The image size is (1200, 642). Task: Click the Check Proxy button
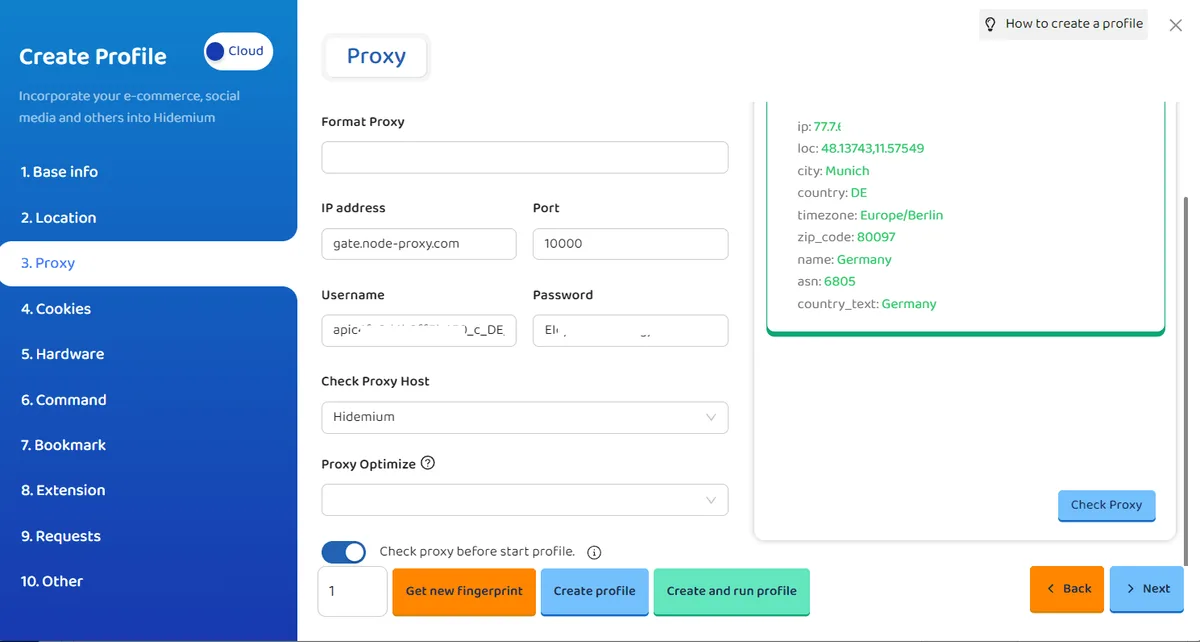tap(1106, 505)
